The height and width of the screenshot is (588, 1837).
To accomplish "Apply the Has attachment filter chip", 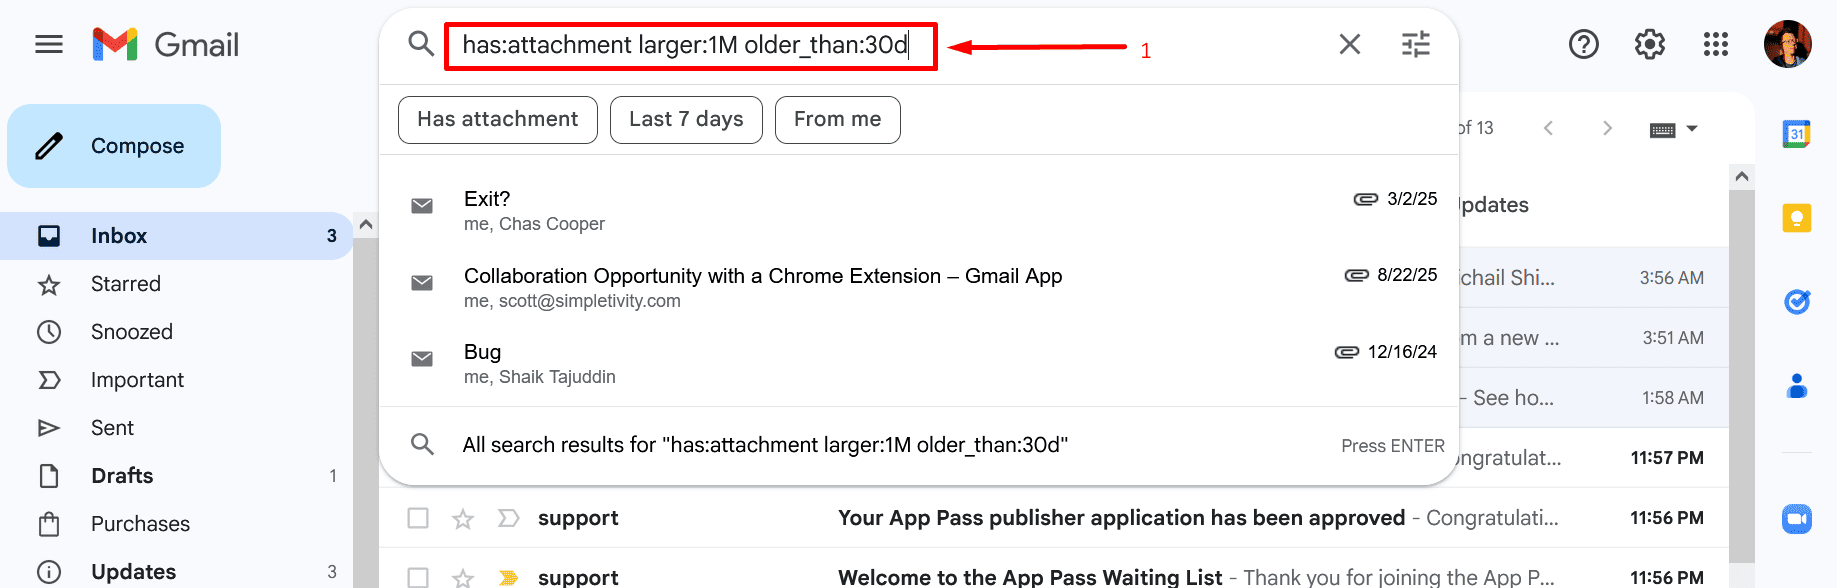I will tap(498, 120).
